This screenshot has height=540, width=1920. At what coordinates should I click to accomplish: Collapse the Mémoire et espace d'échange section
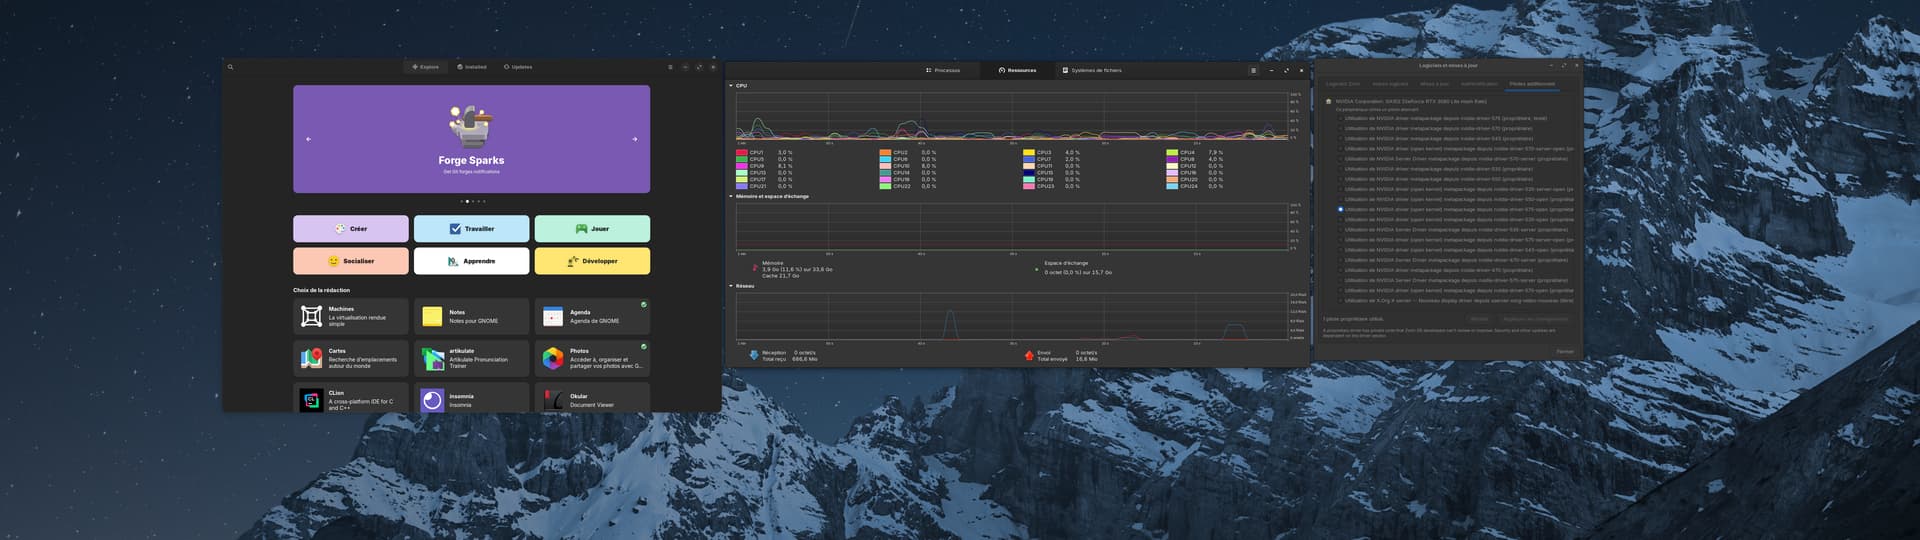pos(731,197)
